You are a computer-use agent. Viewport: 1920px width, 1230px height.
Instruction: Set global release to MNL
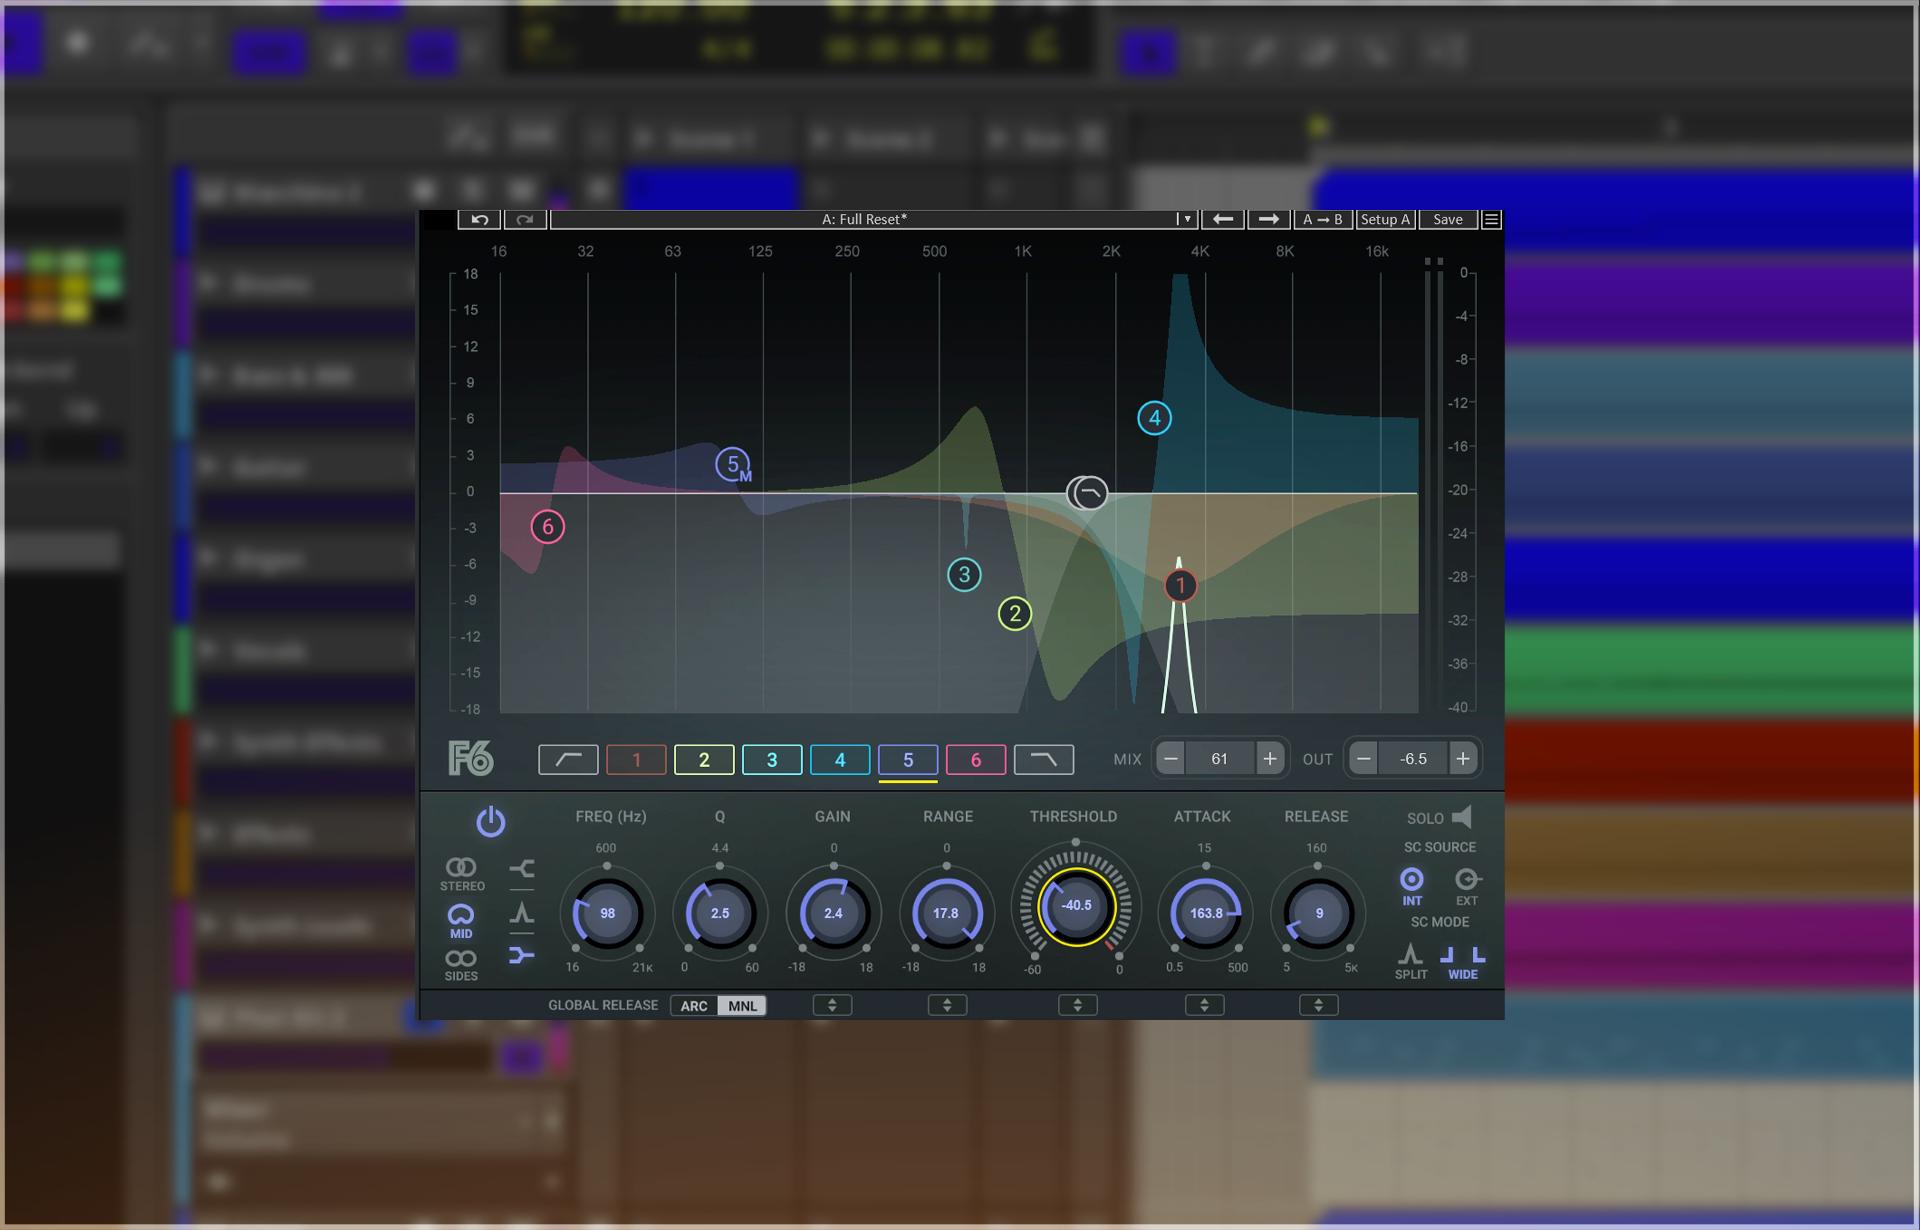[x=742, y=1006]
